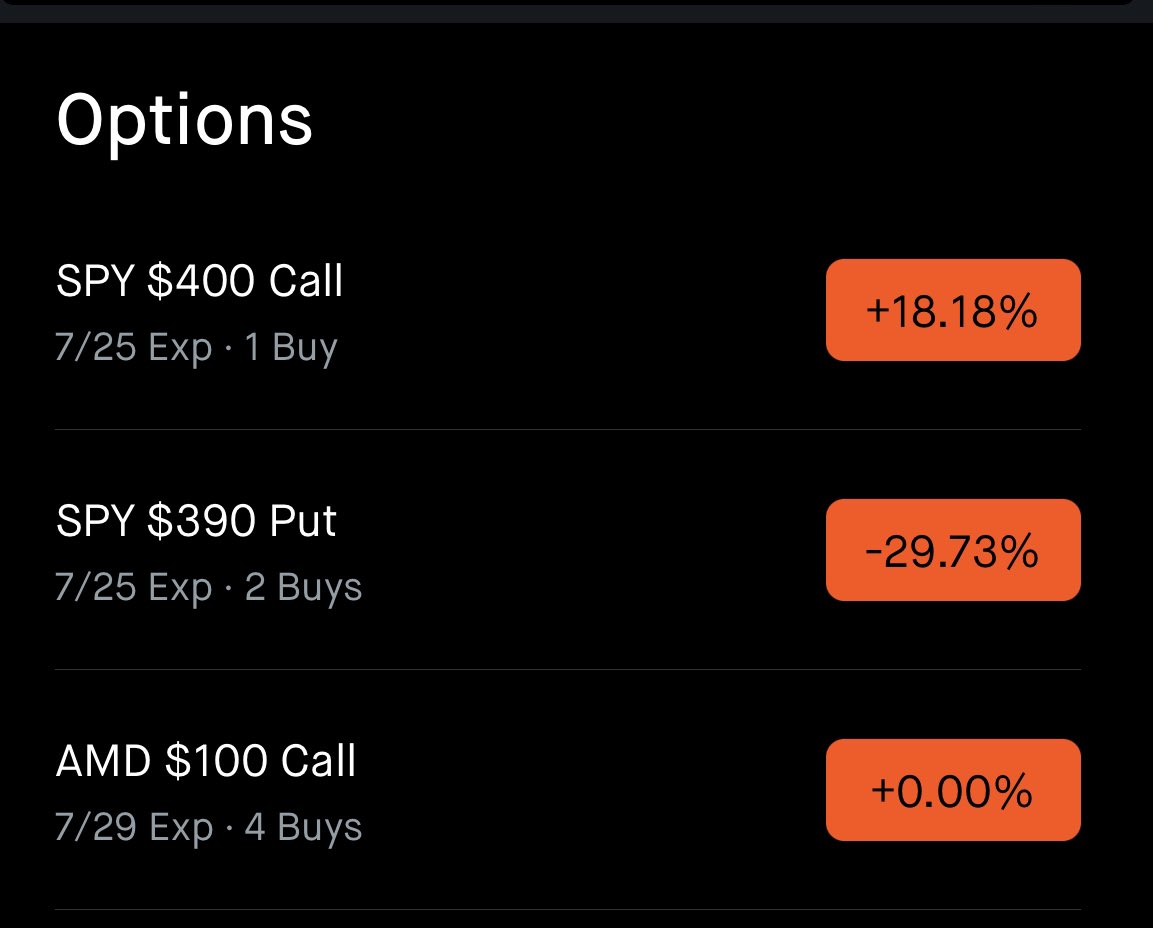Open the SPY $400 Call position

568,310
